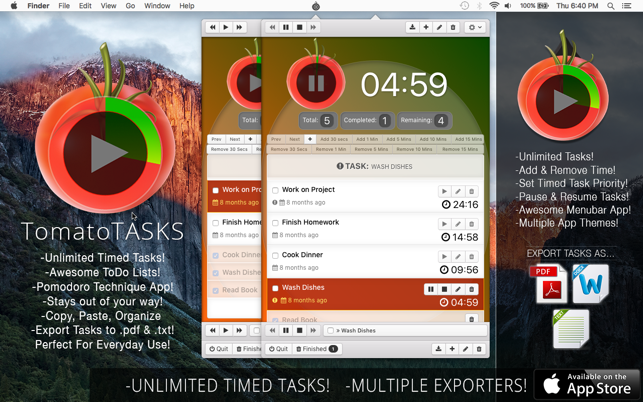Click pencil icon on the Wash Dishes row
Screen dimensions: 643x402
pos(458,289)
